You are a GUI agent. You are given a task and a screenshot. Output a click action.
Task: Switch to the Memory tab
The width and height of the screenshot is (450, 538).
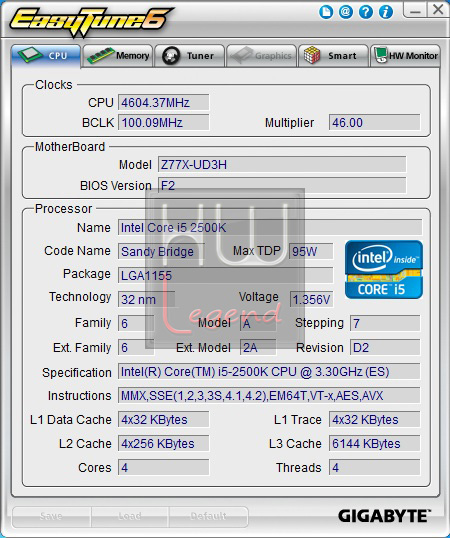118,56
